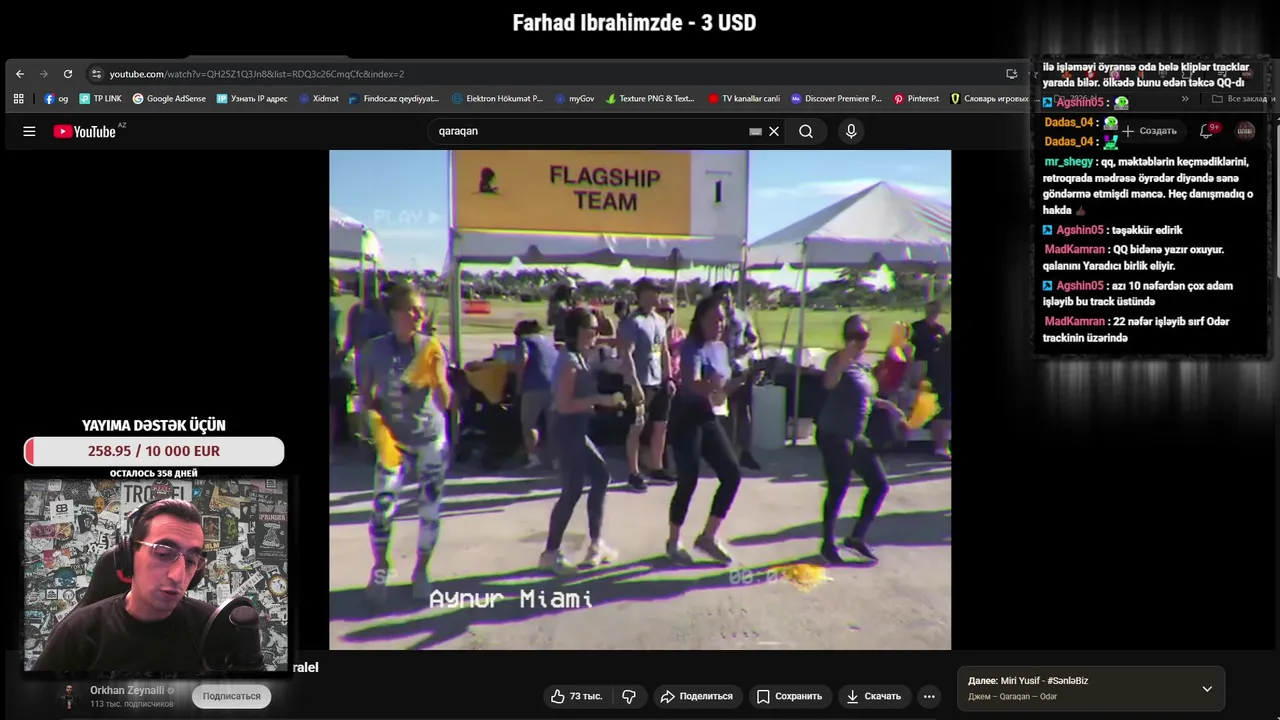Open the Discover Premiere Pro bookmark
Image resolution: width=1280 pixels, height=720 pixels.
[836, 99]
